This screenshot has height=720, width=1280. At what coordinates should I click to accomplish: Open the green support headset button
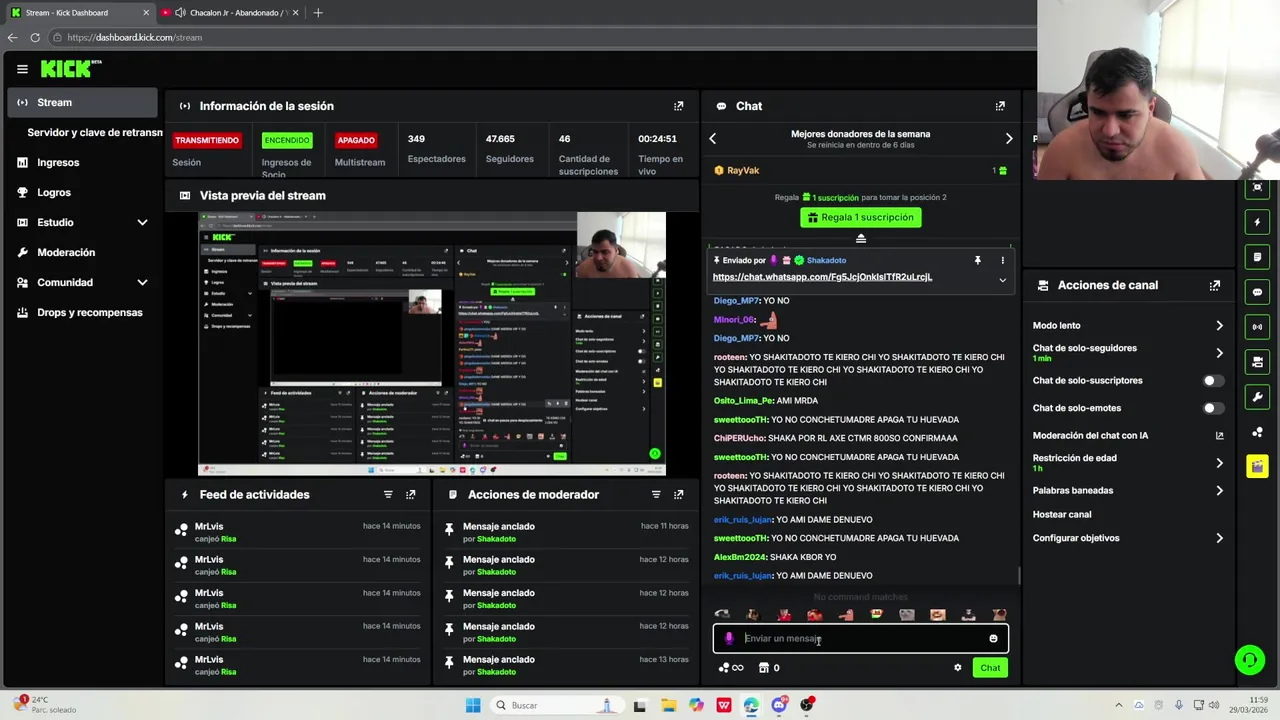point(1249,660)
